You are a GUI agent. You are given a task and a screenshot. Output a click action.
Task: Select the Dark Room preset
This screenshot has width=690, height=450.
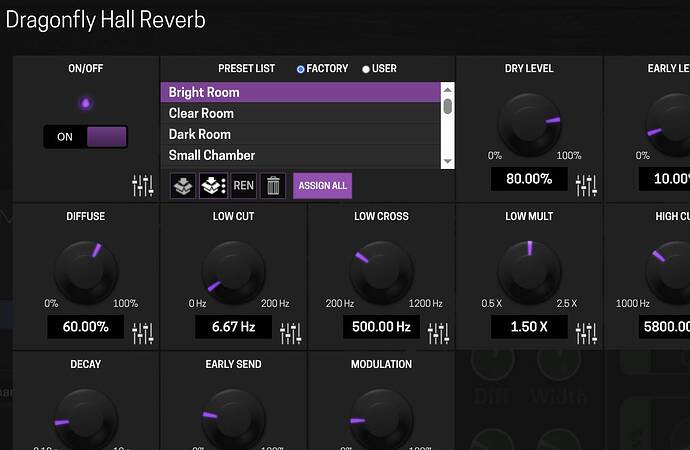click(x=301, y=134)
